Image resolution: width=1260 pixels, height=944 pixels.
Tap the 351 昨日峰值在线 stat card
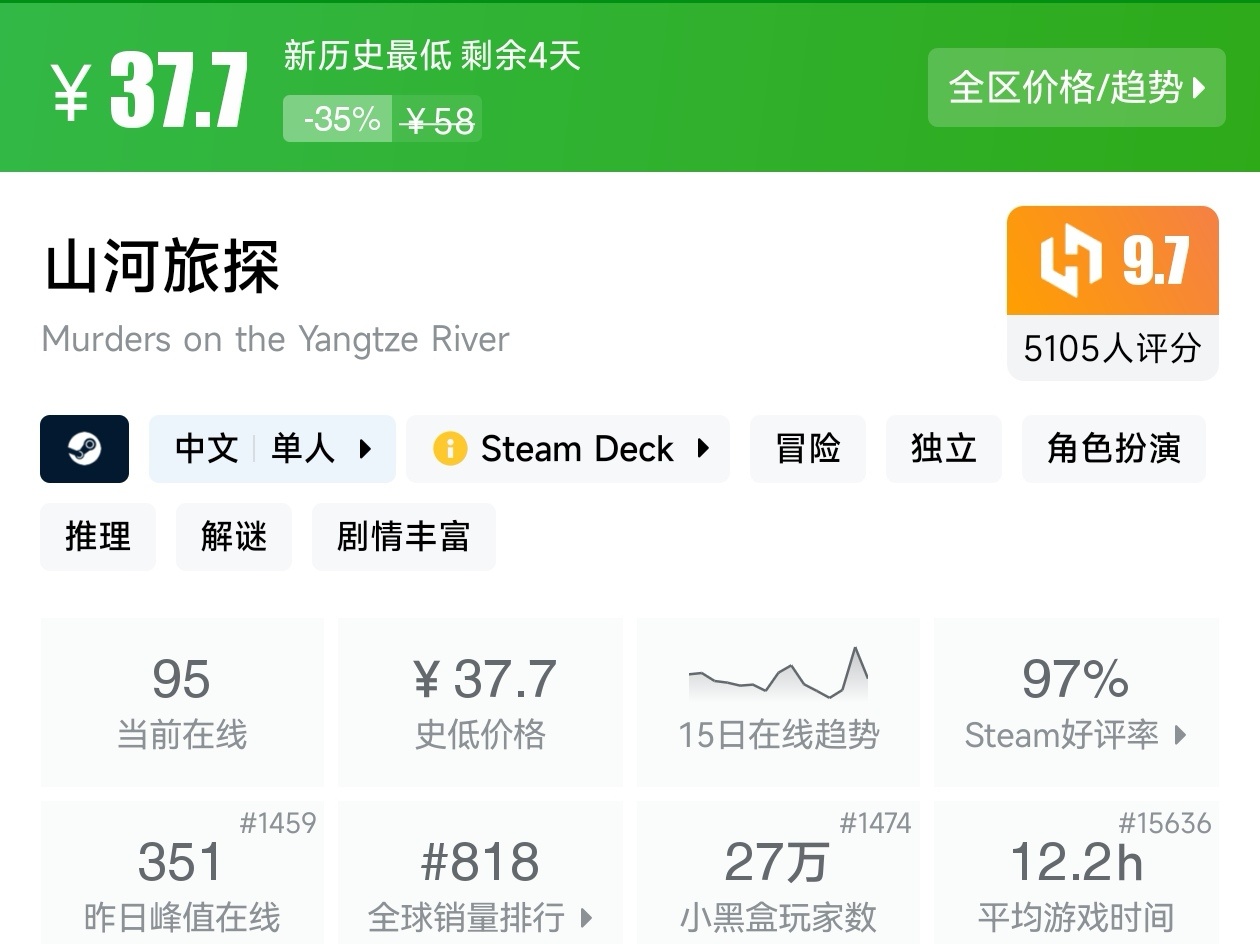182,872
